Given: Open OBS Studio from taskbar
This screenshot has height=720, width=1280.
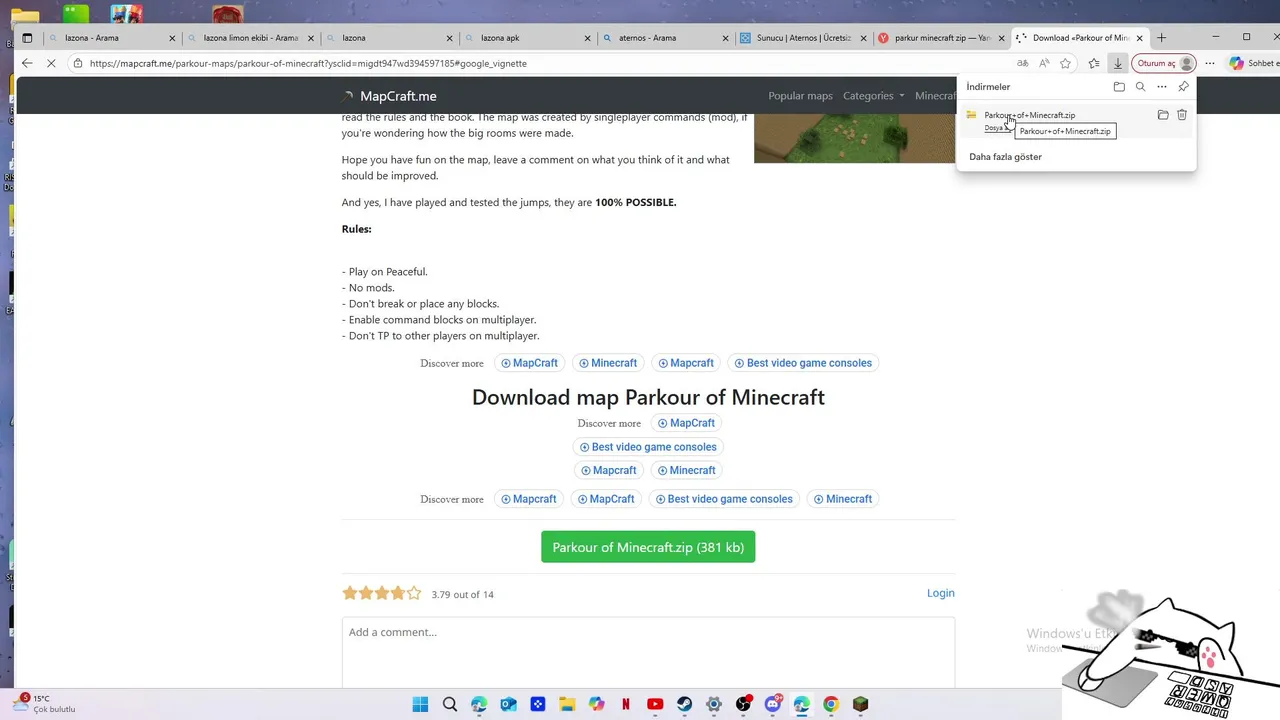Looking at the screenshot, I should 743,704.
